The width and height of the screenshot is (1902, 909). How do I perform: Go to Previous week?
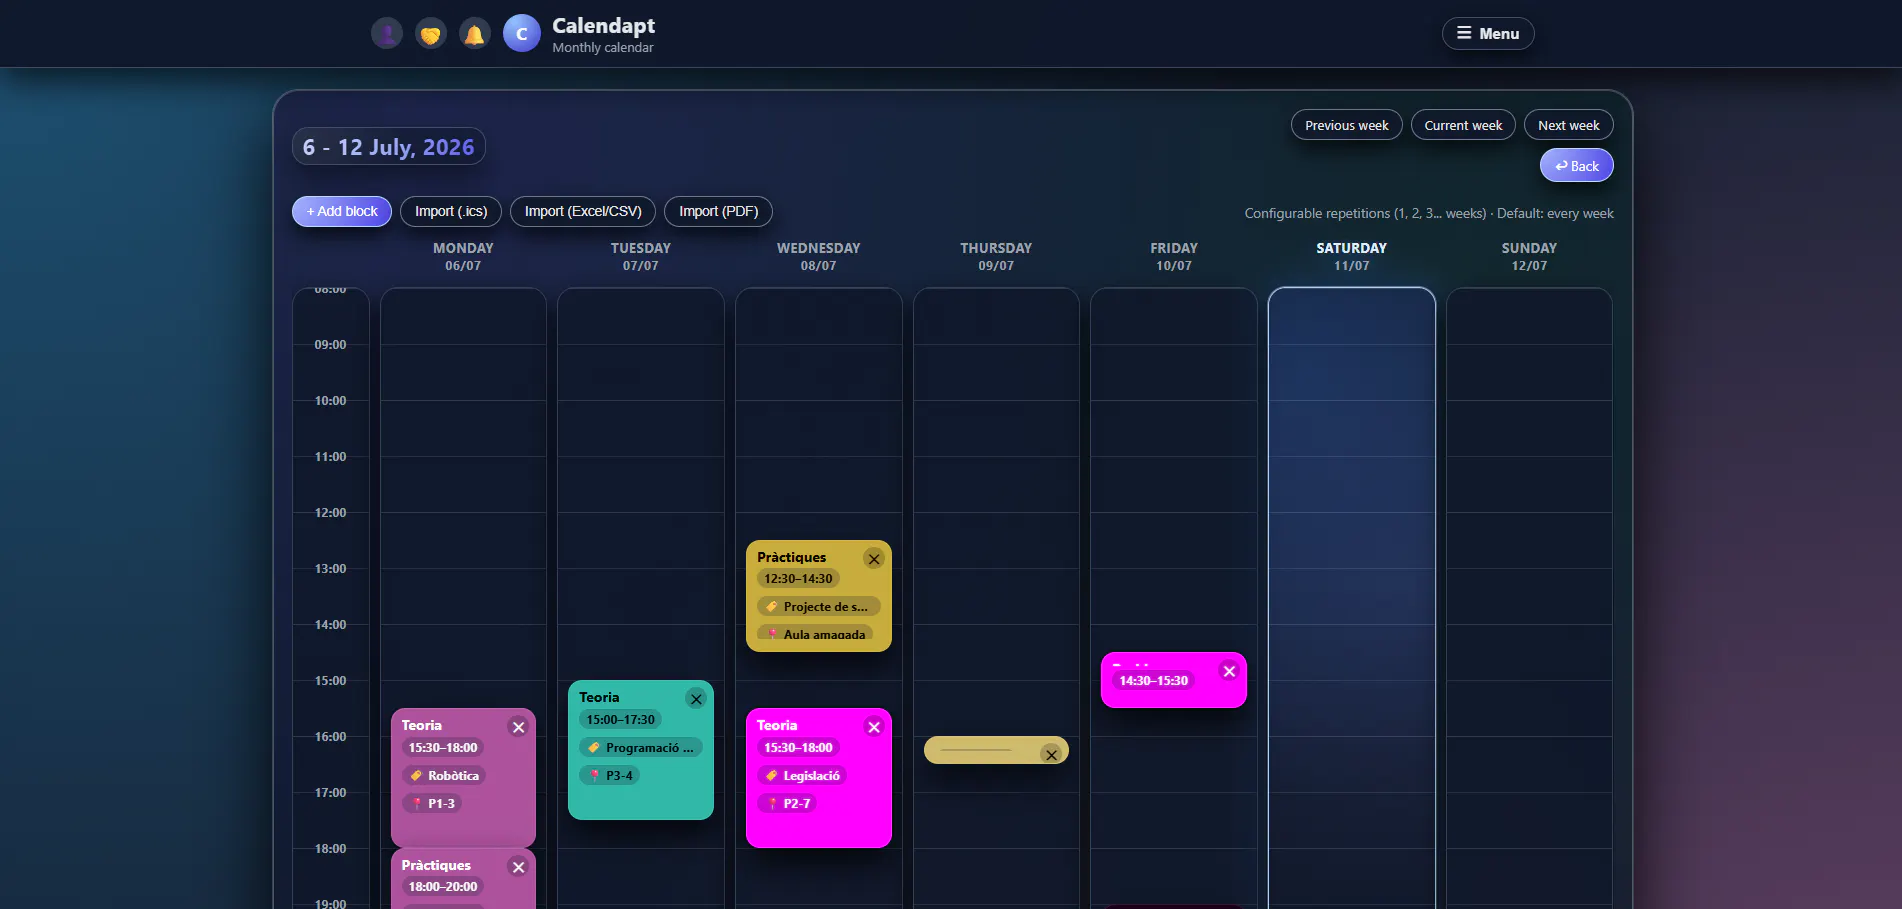1346,125
